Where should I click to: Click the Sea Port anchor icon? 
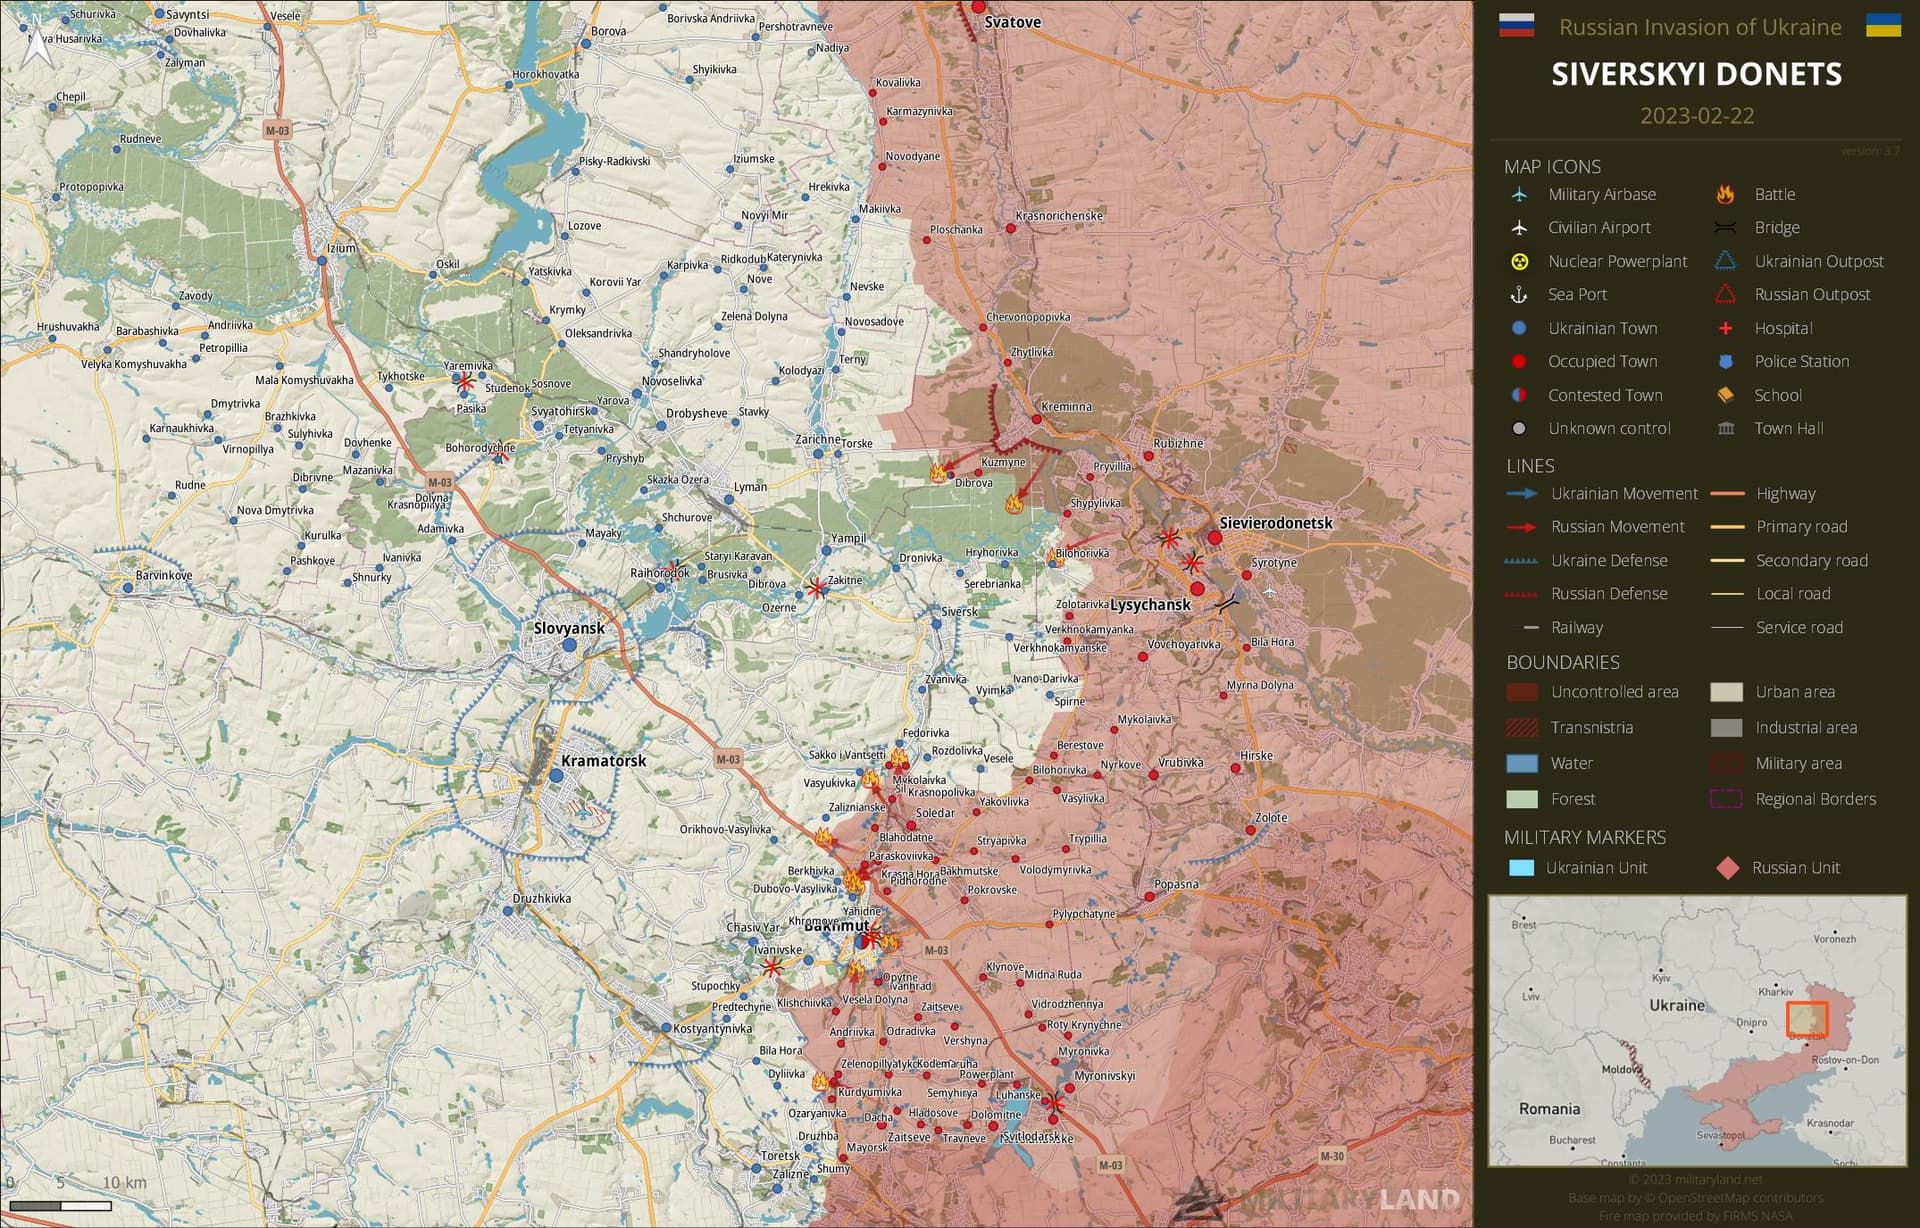(x=1519, y=294)
